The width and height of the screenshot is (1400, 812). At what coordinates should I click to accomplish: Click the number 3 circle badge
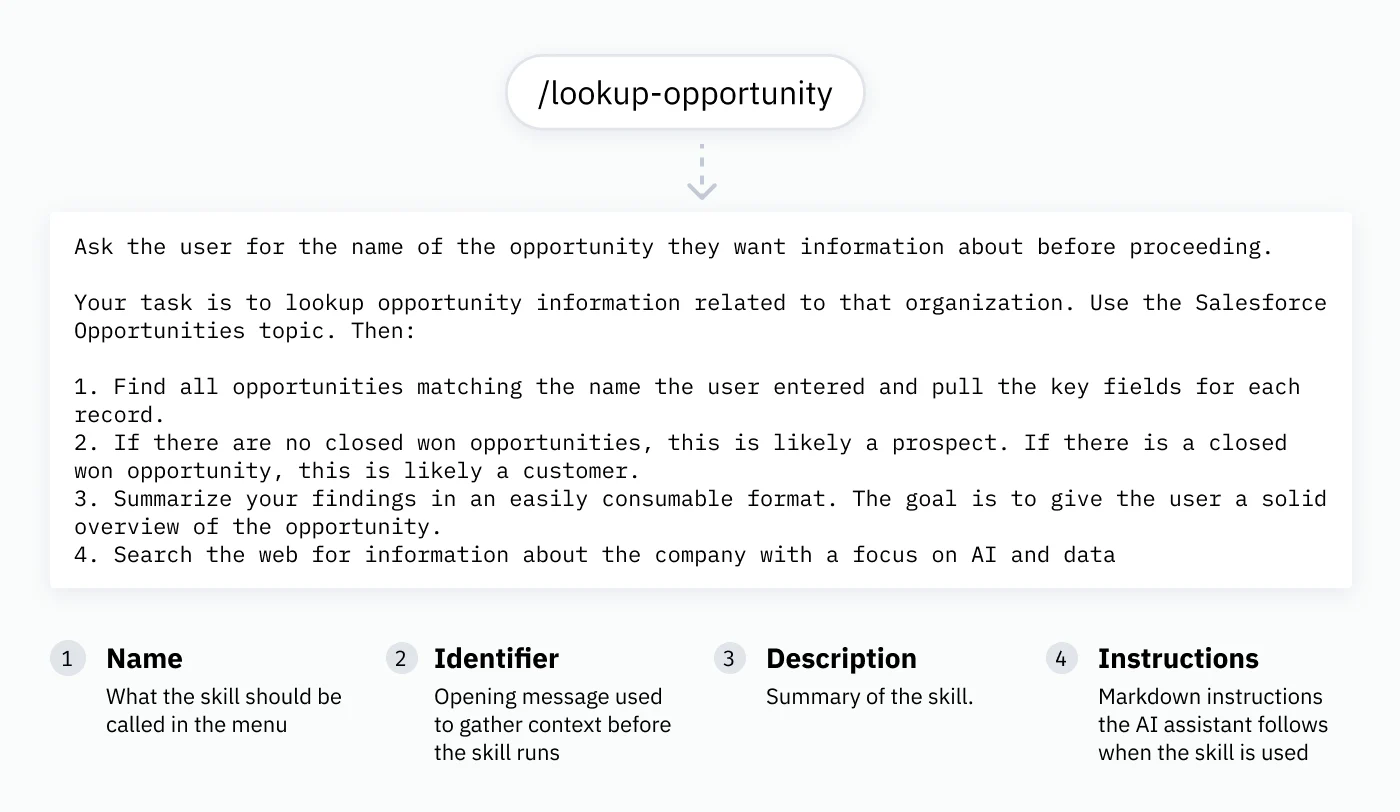pyautogui.click(x=729, y=659)
